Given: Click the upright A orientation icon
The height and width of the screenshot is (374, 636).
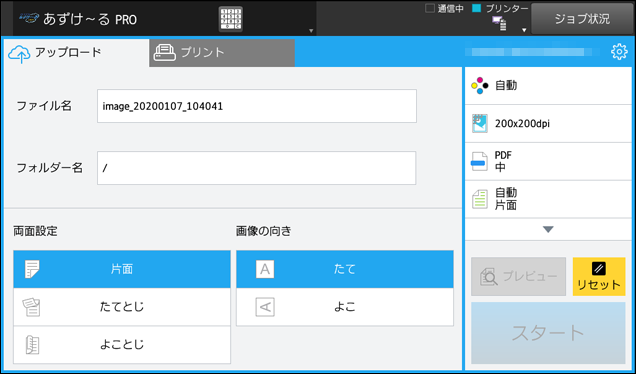Looking at the screenshot, I should point(265,269).
